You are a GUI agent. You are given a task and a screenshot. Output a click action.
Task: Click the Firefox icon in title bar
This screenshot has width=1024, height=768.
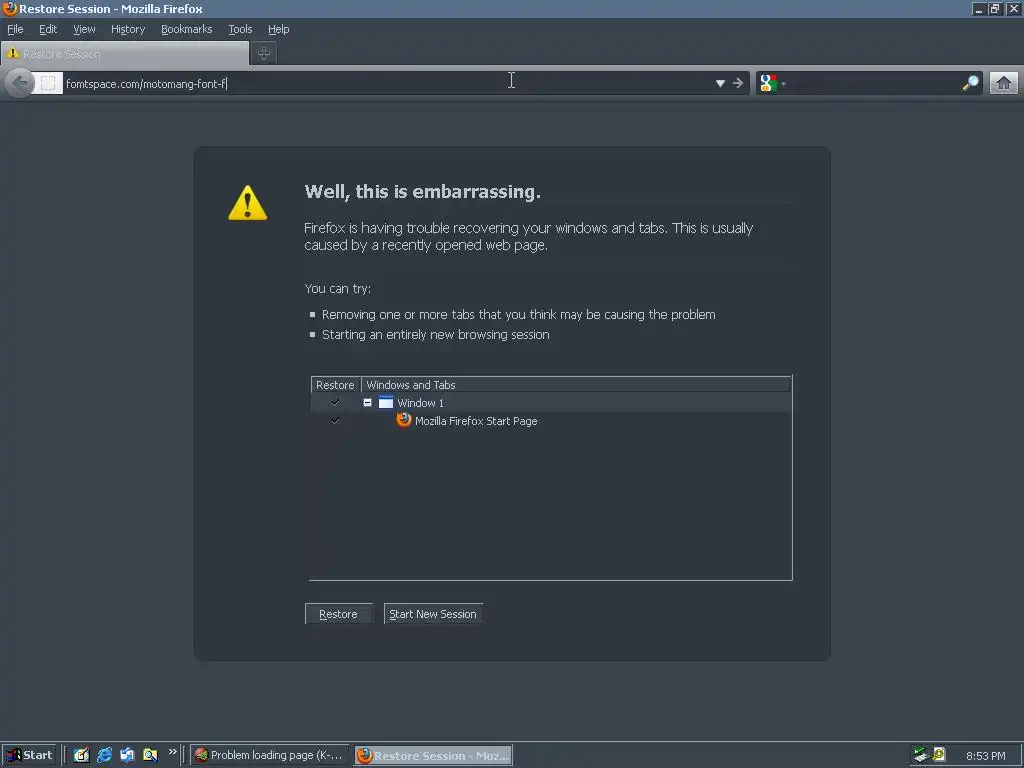point(9,8)
